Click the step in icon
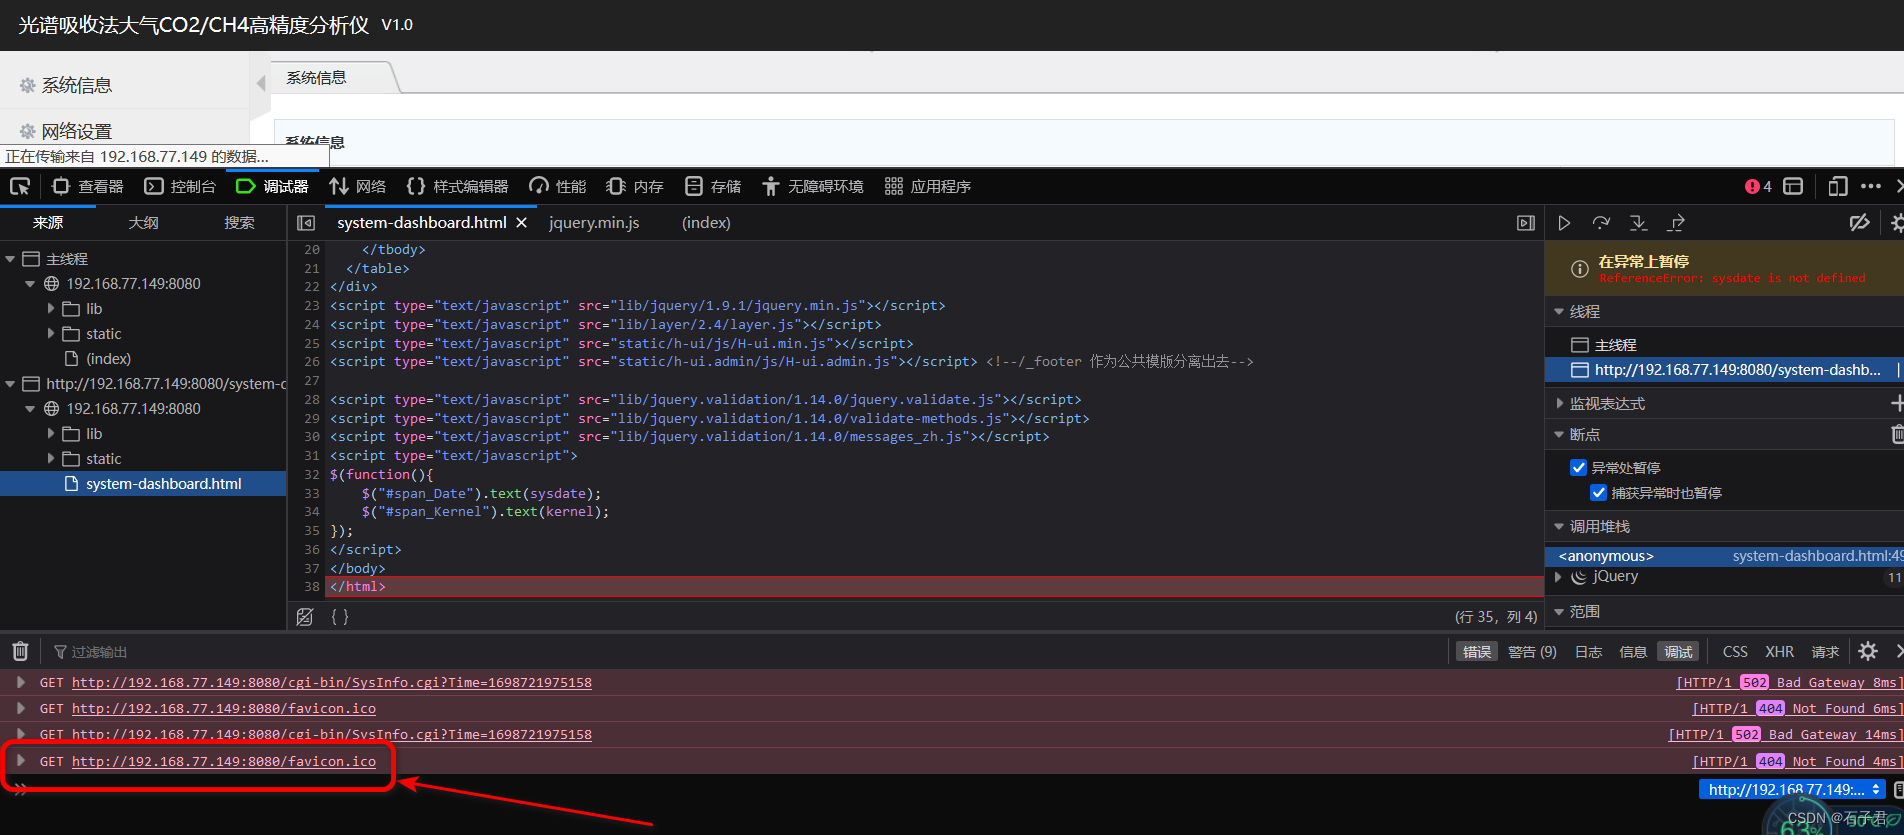 coord(1638,223)
